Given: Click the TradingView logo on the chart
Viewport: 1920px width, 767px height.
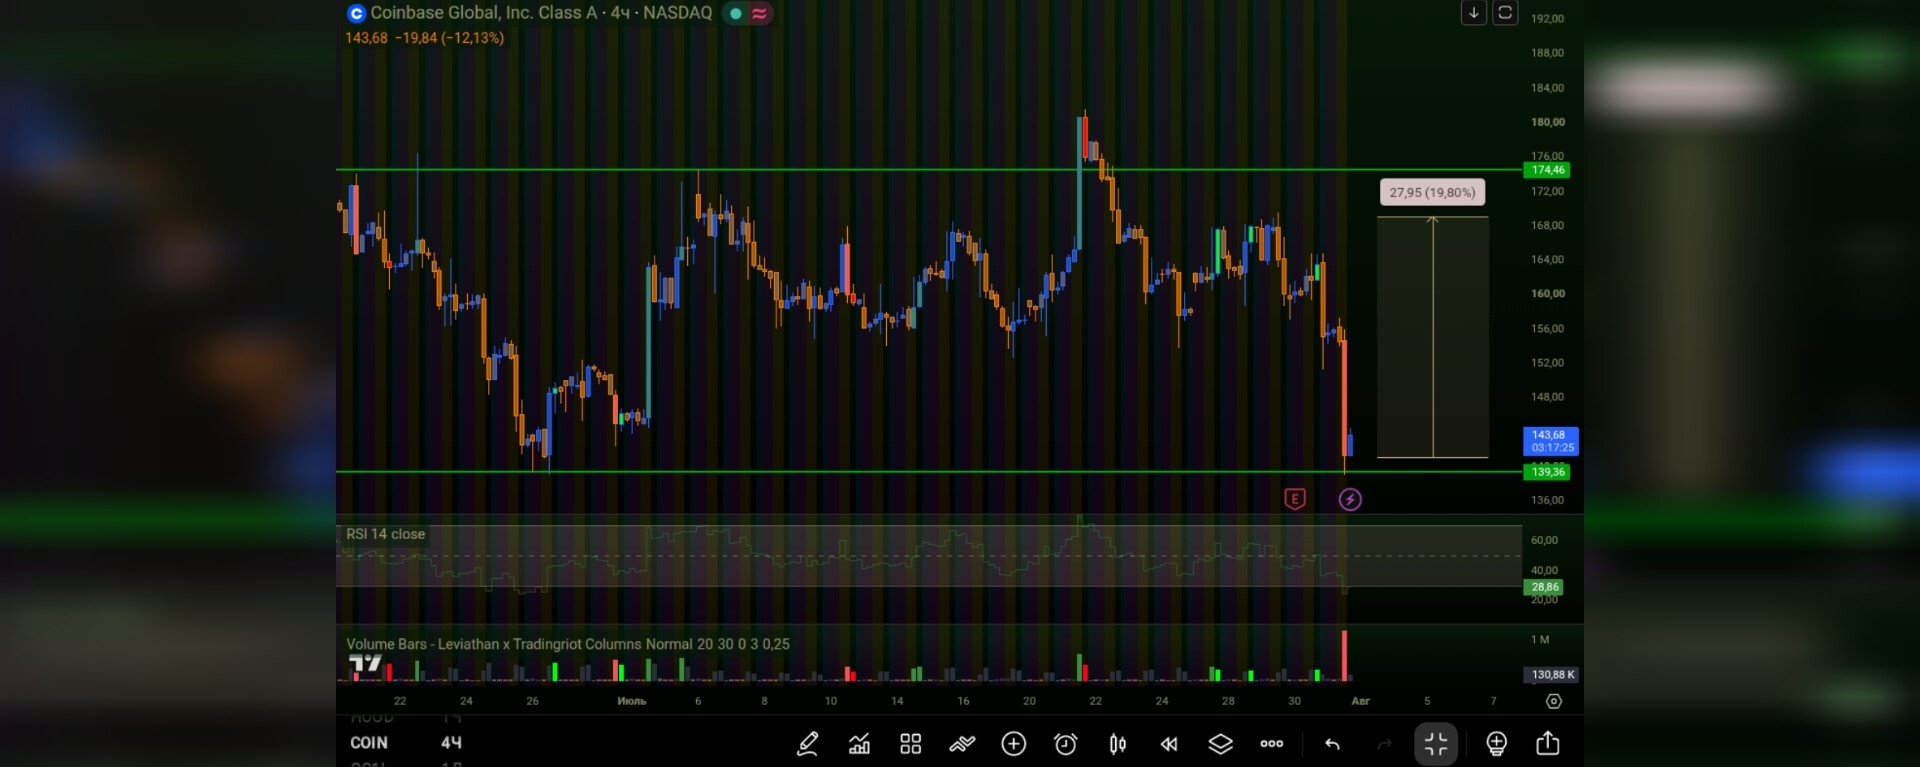Looking at the screenshot, I should 365,663.
